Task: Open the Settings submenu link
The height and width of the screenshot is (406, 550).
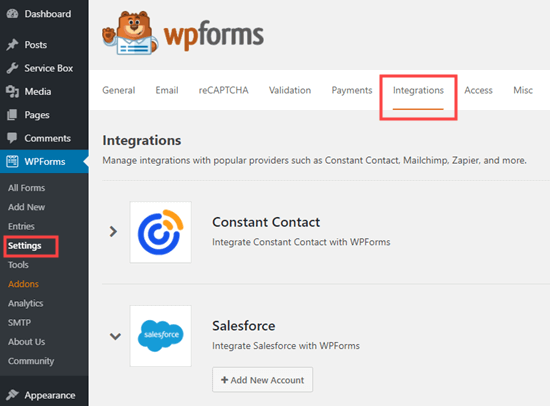Action: point(25,246)
